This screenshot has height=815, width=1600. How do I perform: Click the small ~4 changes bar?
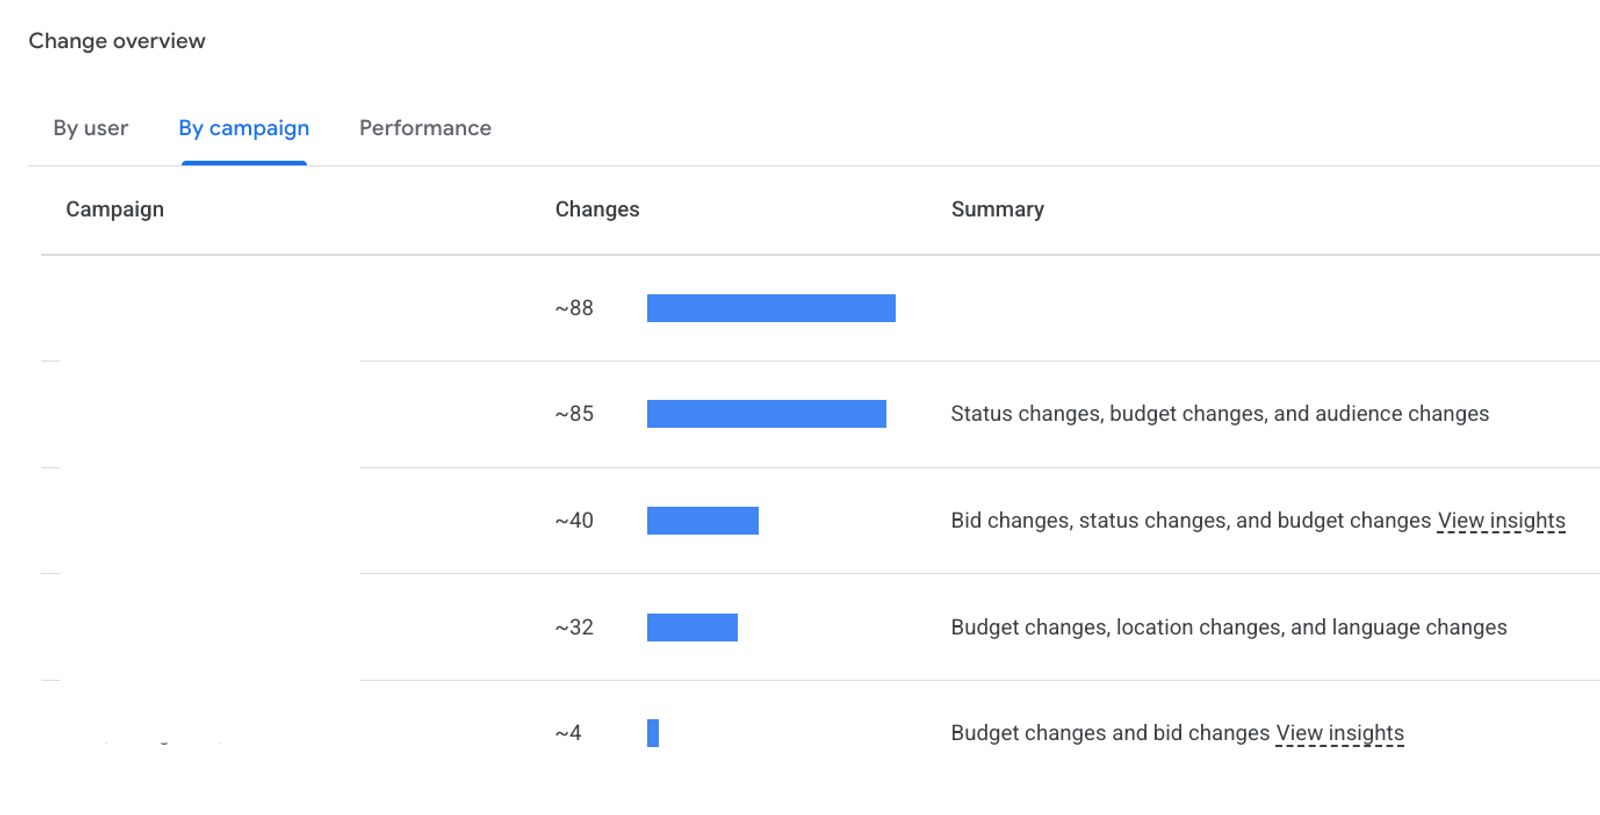pyautogui.click(x=653, y=733)
